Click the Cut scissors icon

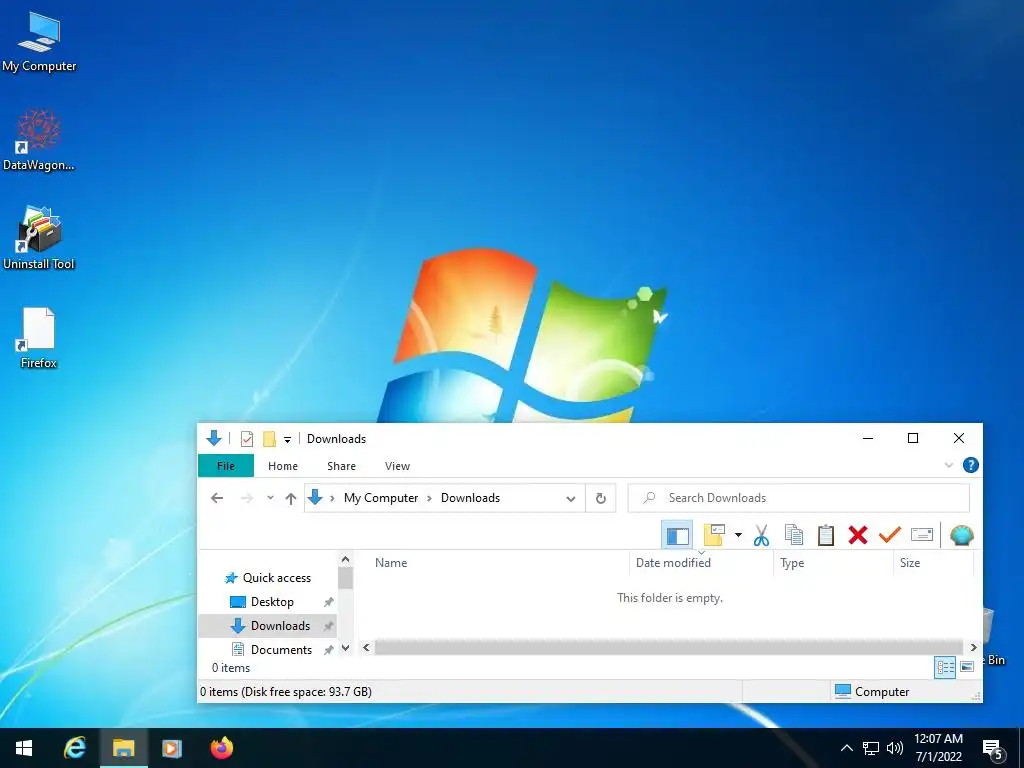tap(761, 535)
